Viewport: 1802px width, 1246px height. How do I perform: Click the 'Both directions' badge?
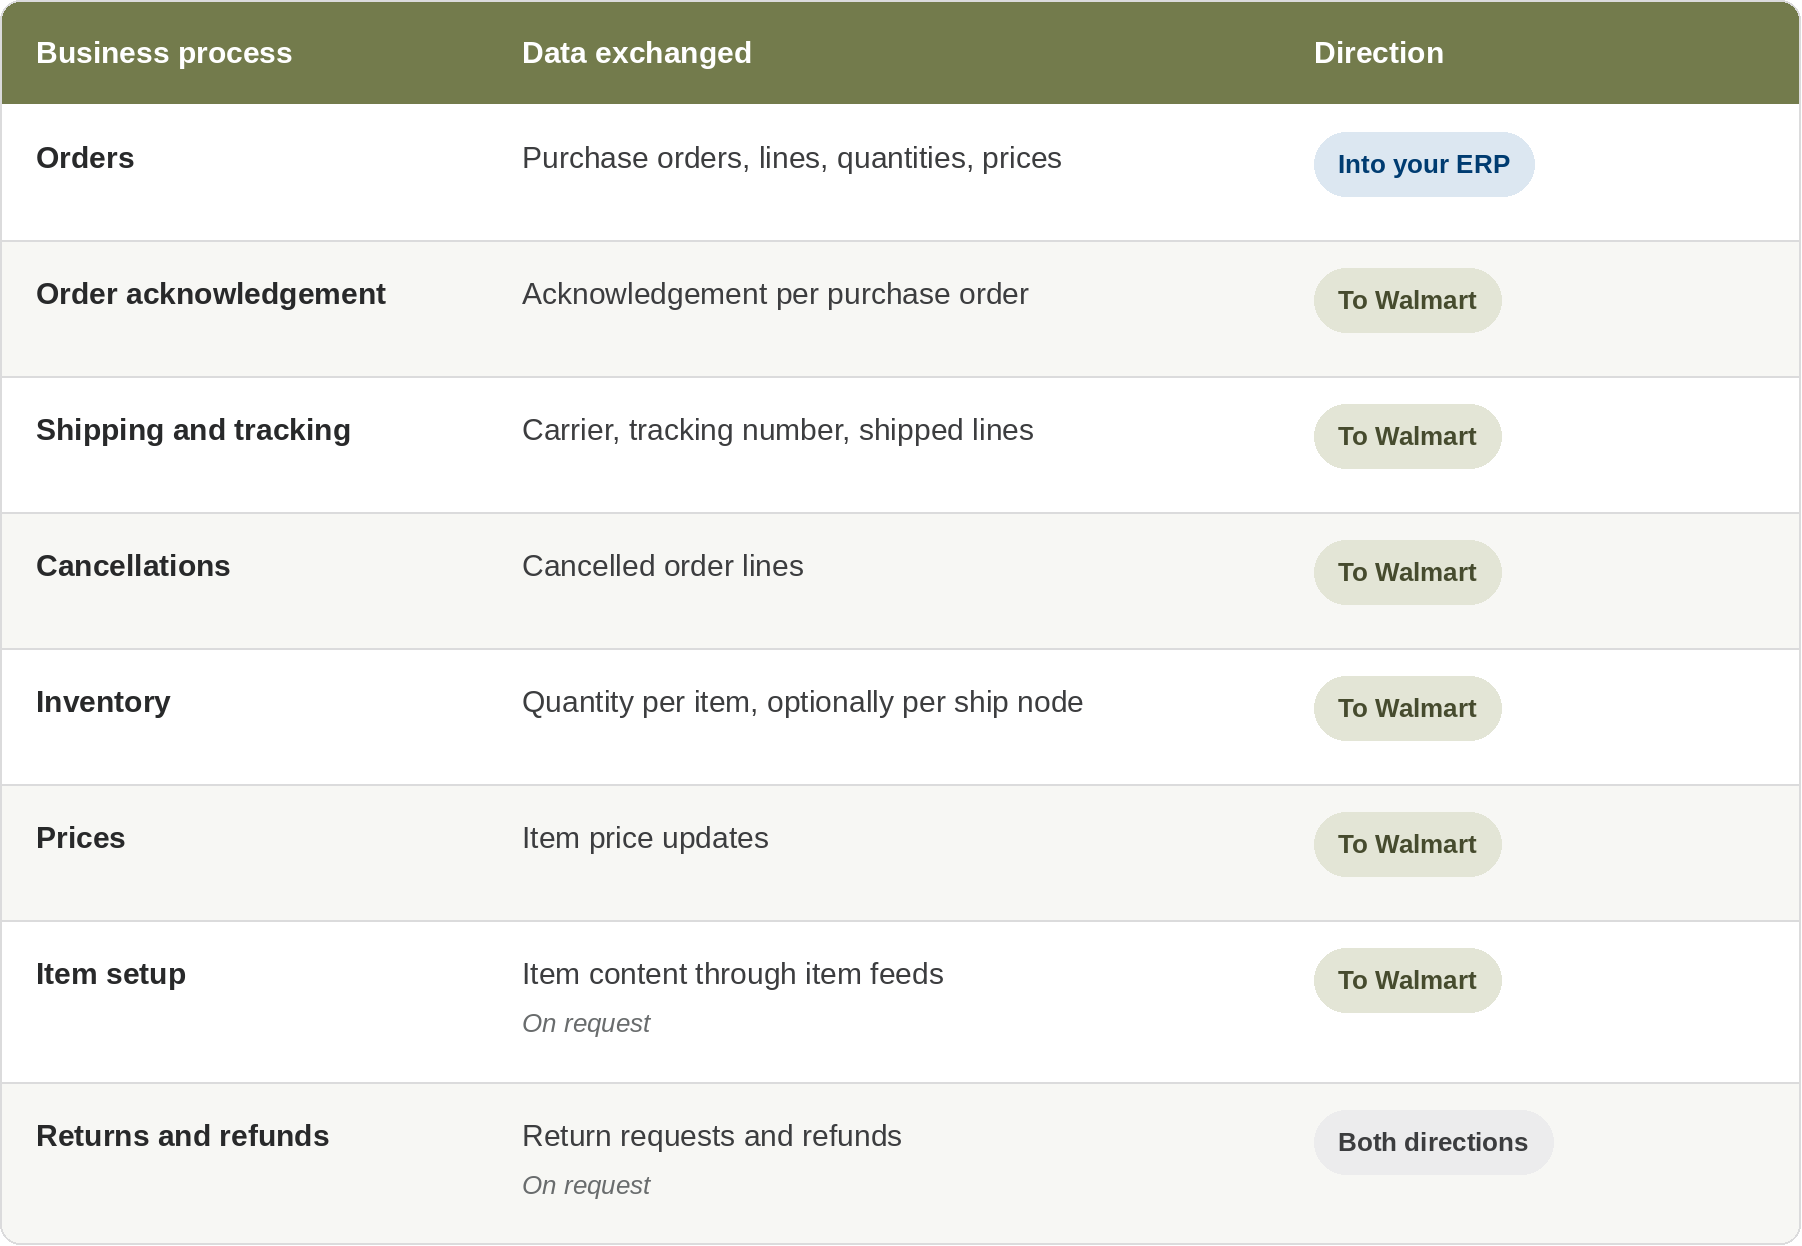[x=1433, y=1142]
